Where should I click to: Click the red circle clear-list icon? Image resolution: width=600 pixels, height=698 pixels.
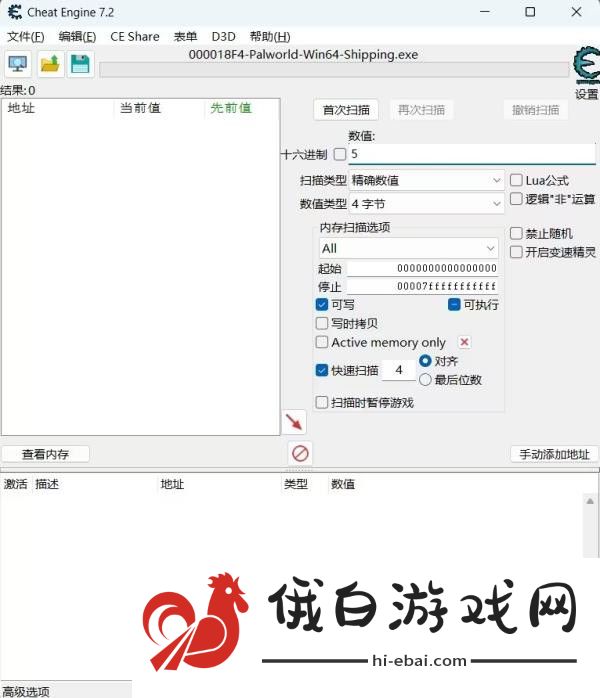[x=300, y=454]
